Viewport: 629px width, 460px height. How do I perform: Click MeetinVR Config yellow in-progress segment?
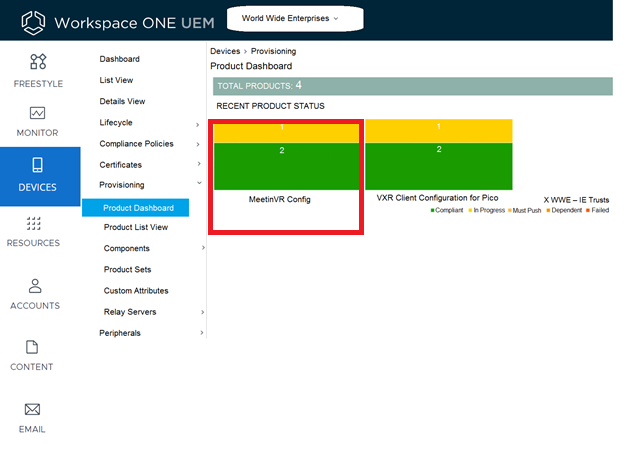tap(286, 133)
